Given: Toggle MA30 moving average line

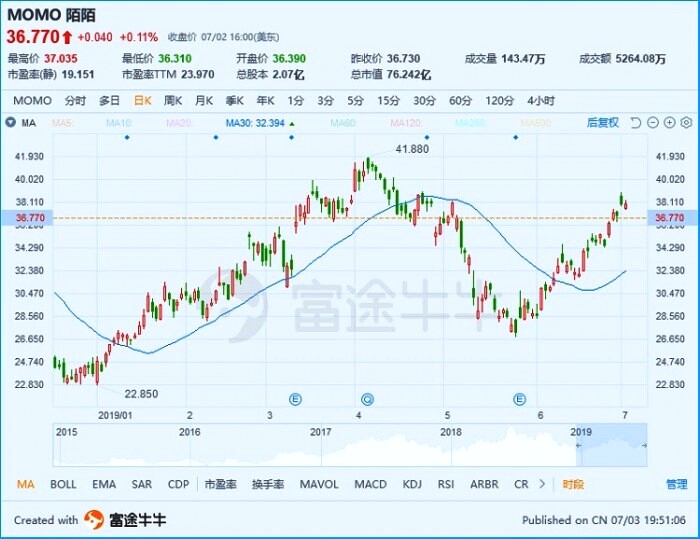Looking at the screenshot, I should coord(260,123).
